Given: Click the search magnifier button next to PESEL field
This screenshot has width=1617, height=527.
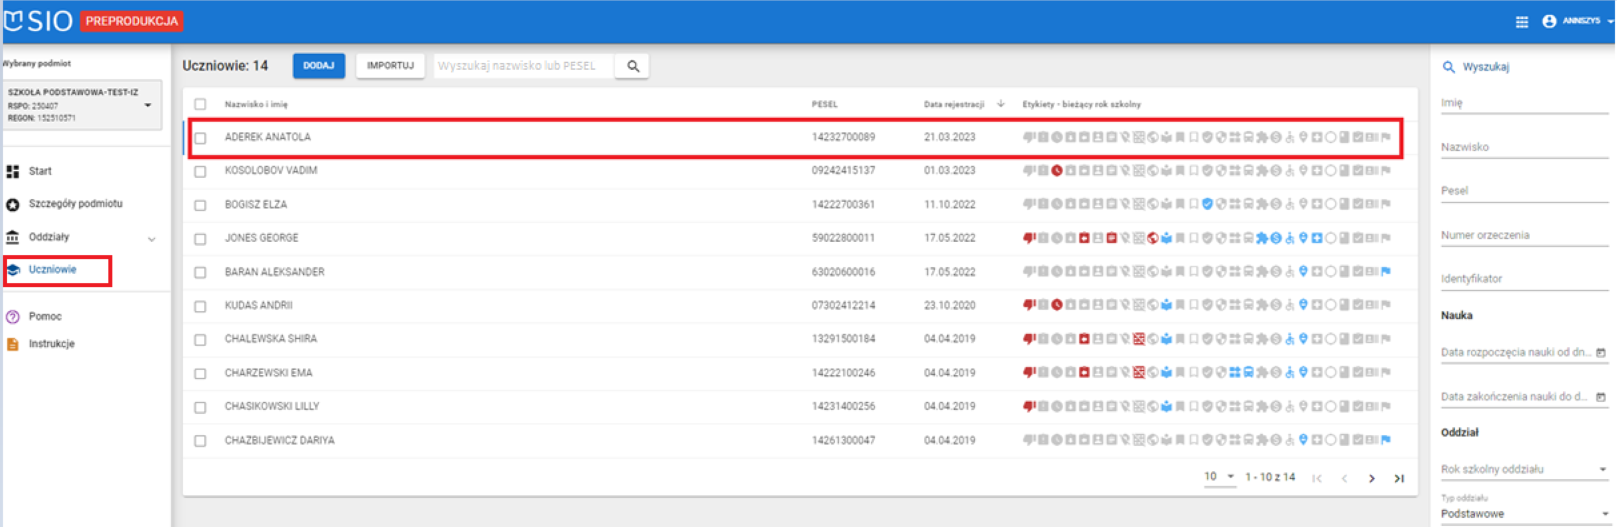Looking at the screenshot, I should point(632,66).
